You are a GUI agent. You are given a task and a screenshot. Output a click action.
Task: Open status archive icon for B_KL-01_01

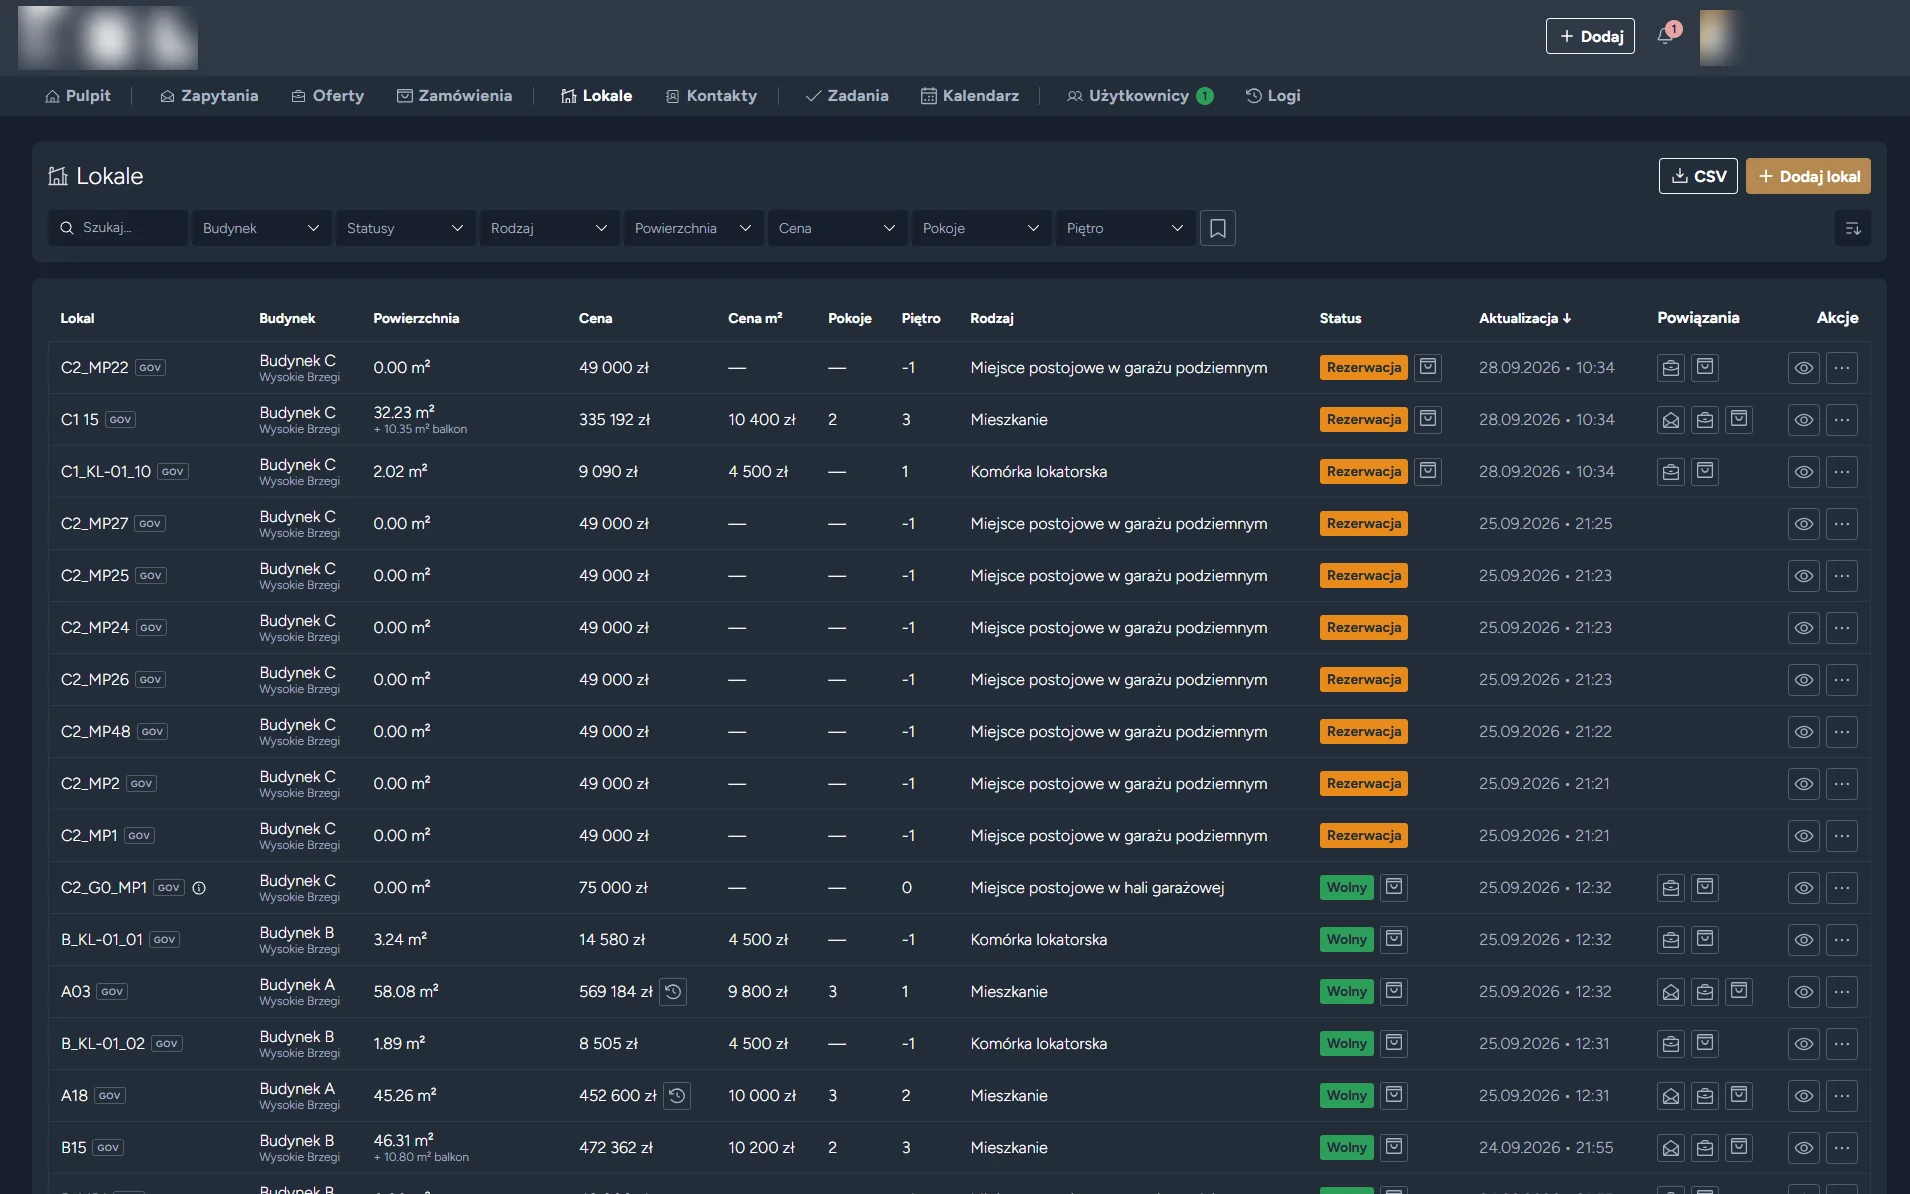click(x=1394, y=939)
